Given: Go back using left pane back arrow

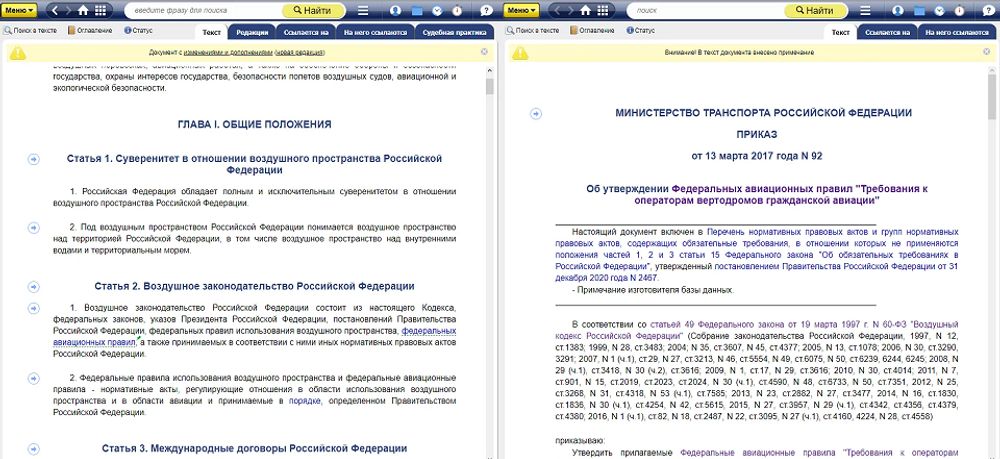Looking at the screenshot, I should pos(53,10).
